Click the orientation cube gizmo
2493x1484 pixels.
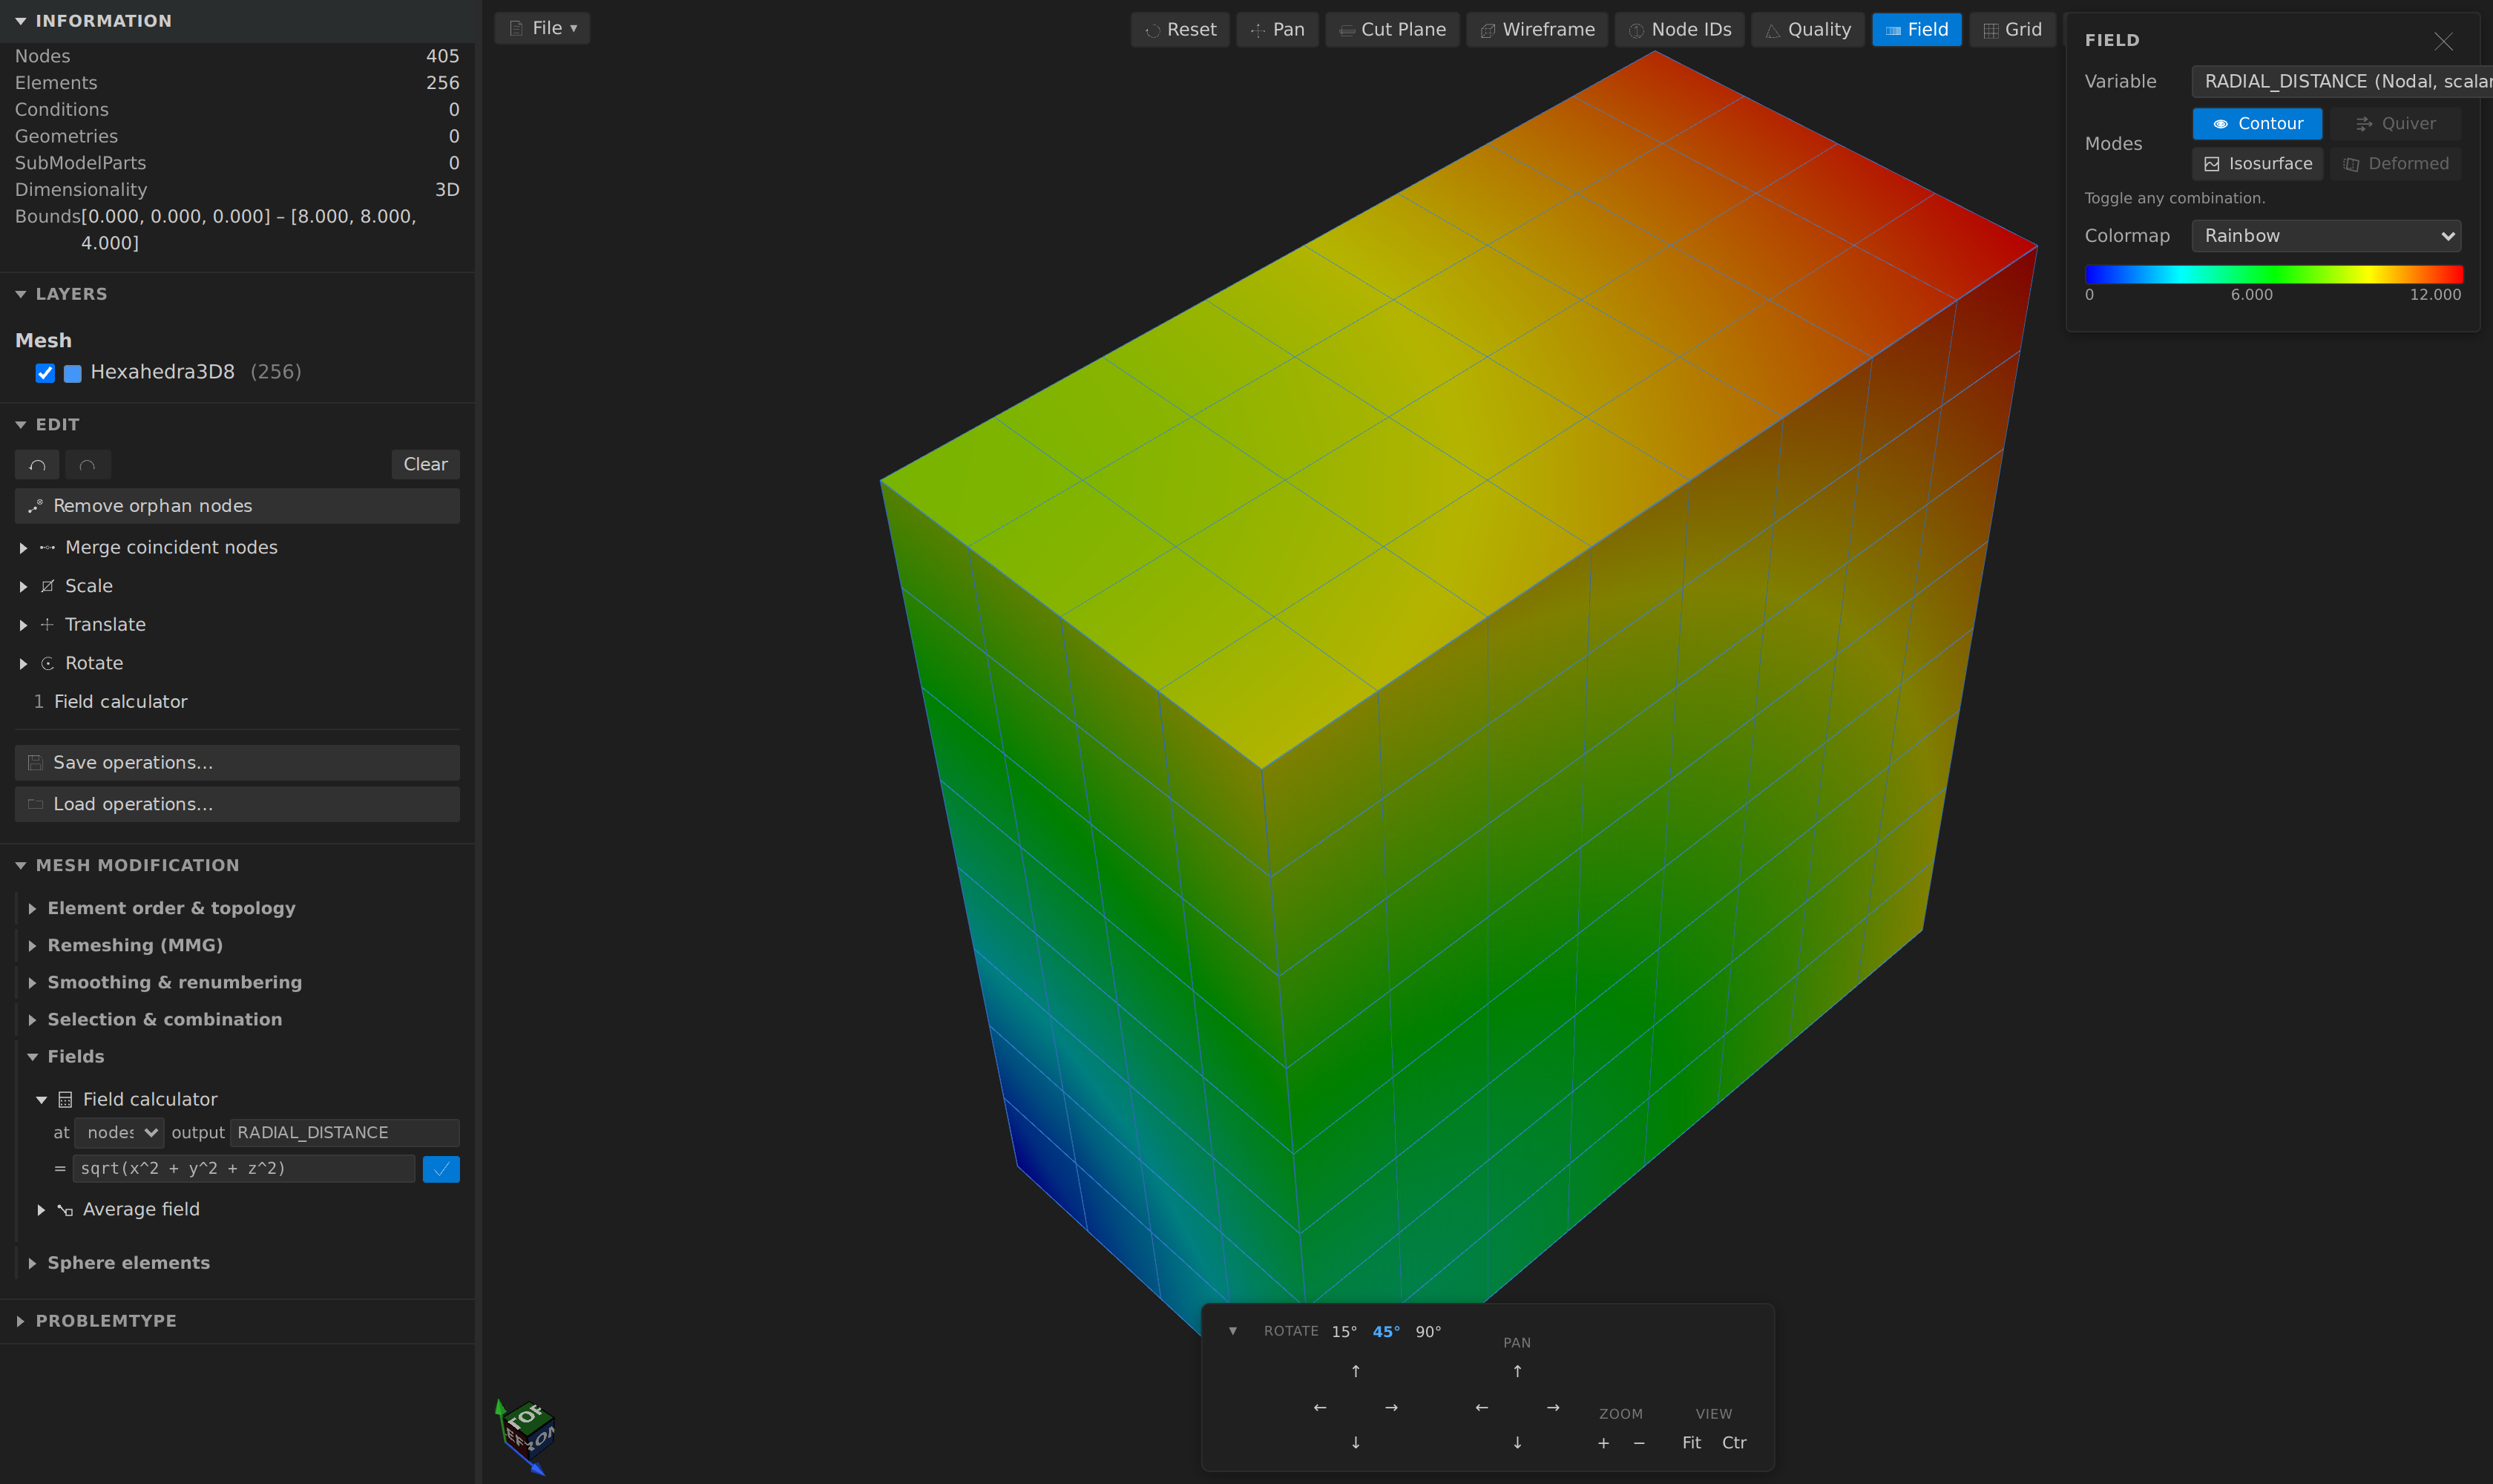tap(526, 1436)
